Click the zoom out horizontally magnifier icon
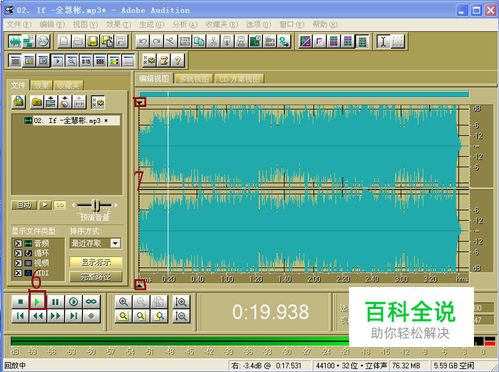499x372 pixels. [141, 302]
